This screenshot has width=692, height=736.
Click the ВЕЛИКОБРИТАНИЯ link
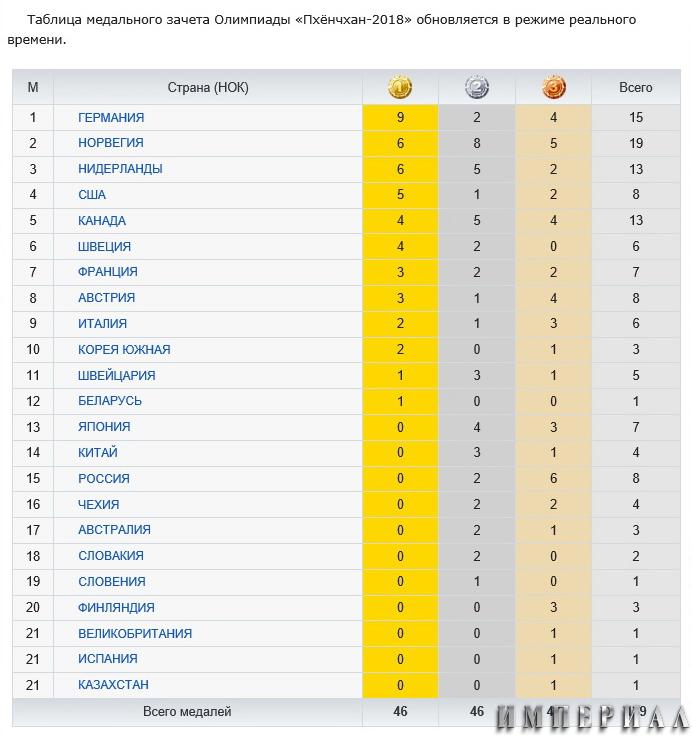coord(135,633)
